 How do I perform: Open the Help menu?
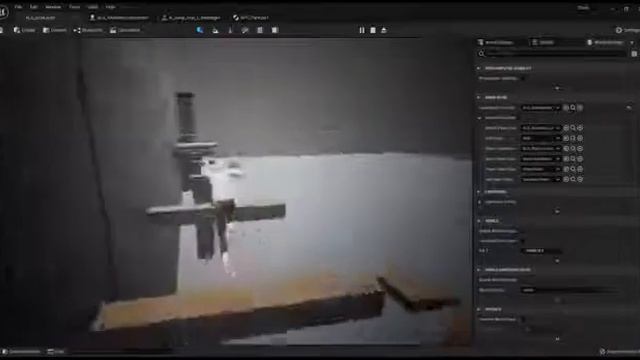click(110, 7)
